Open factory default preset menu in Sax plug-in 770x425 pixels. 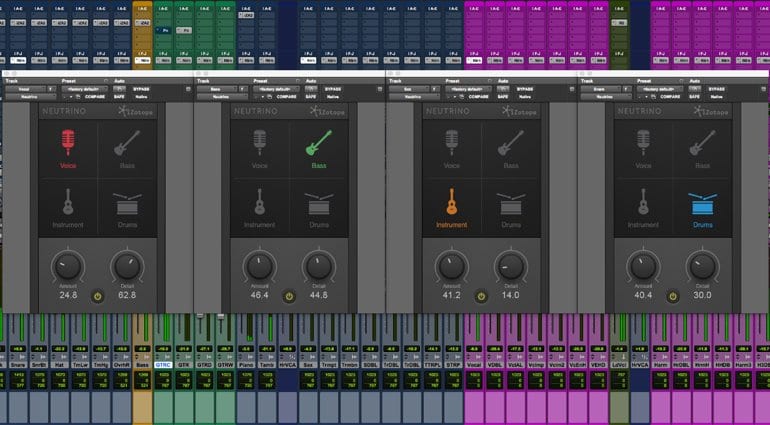[x=468, y=89]
